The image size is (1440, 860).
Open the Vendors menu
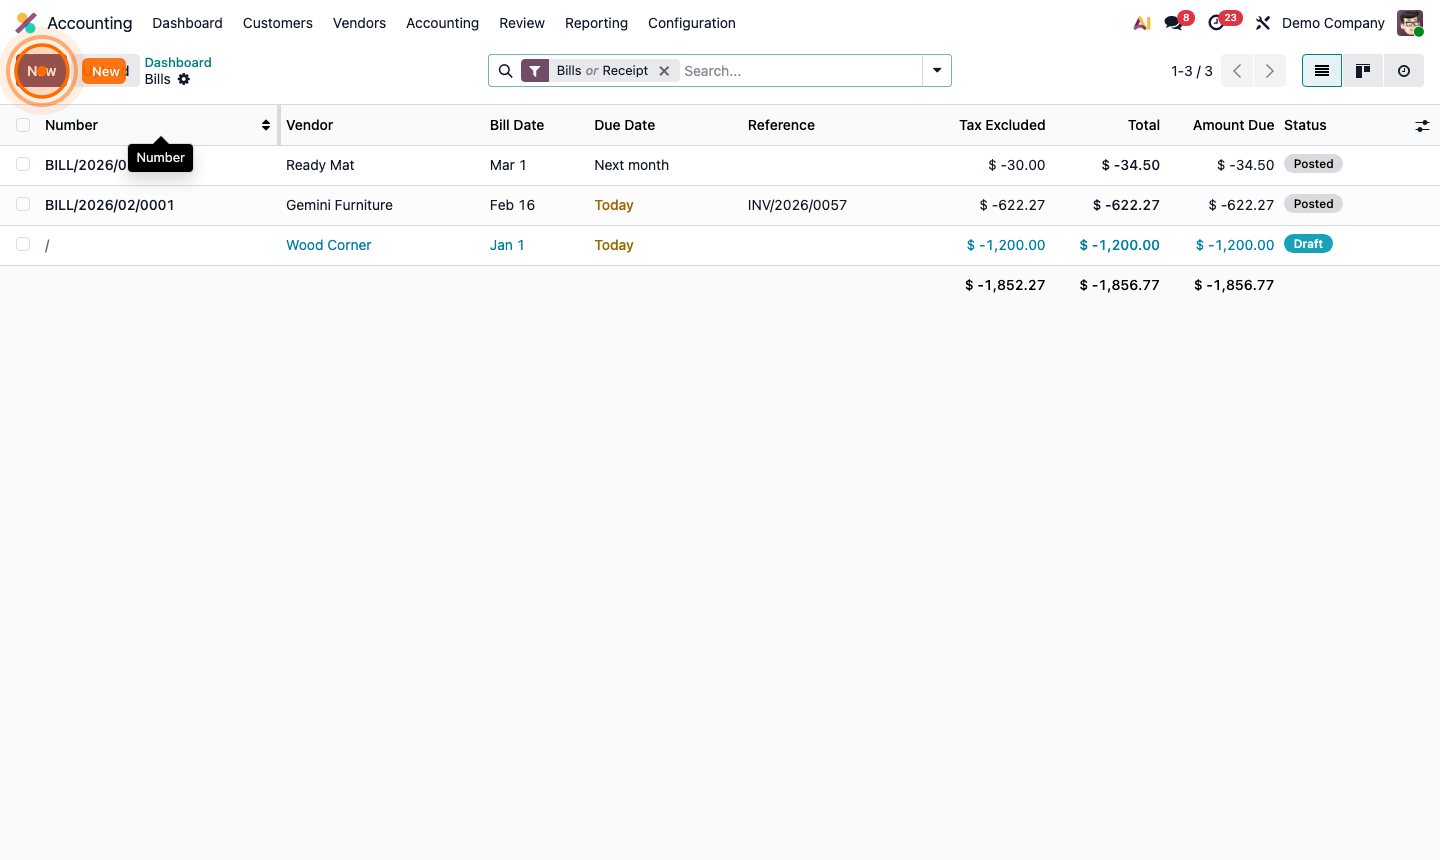pos(359,22)
